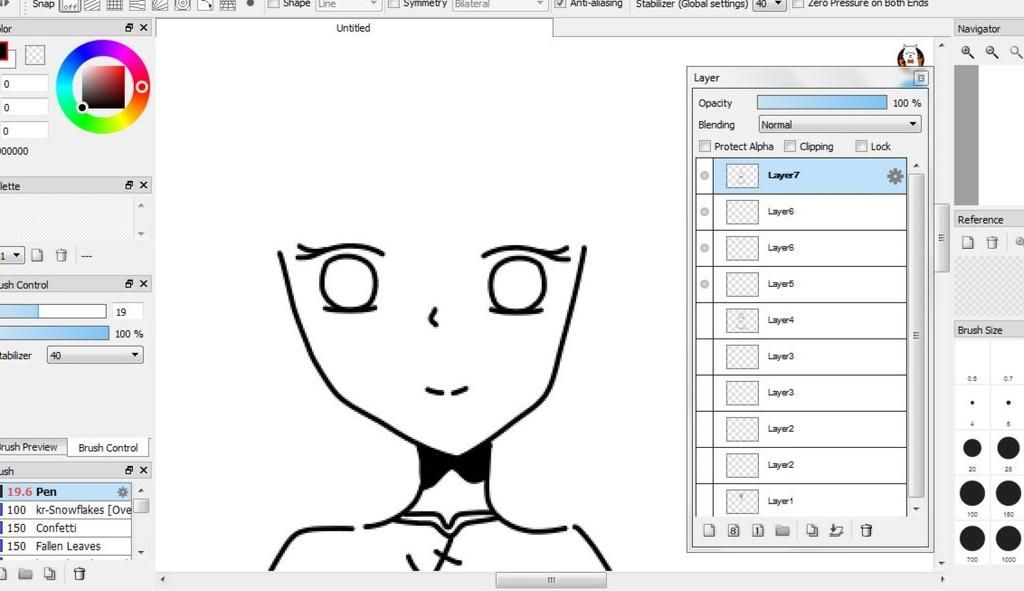Check Protect Alpha in Layer panel

tap(705, 146)
